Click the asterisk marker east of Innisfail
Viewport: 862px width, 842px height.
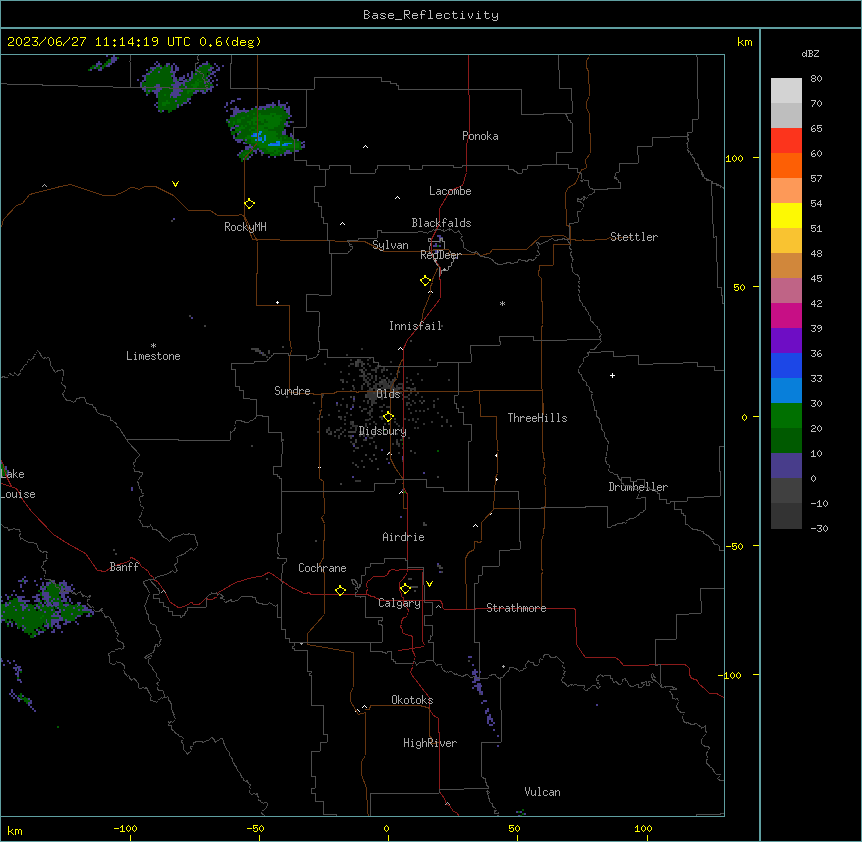[x=502, y=303]
